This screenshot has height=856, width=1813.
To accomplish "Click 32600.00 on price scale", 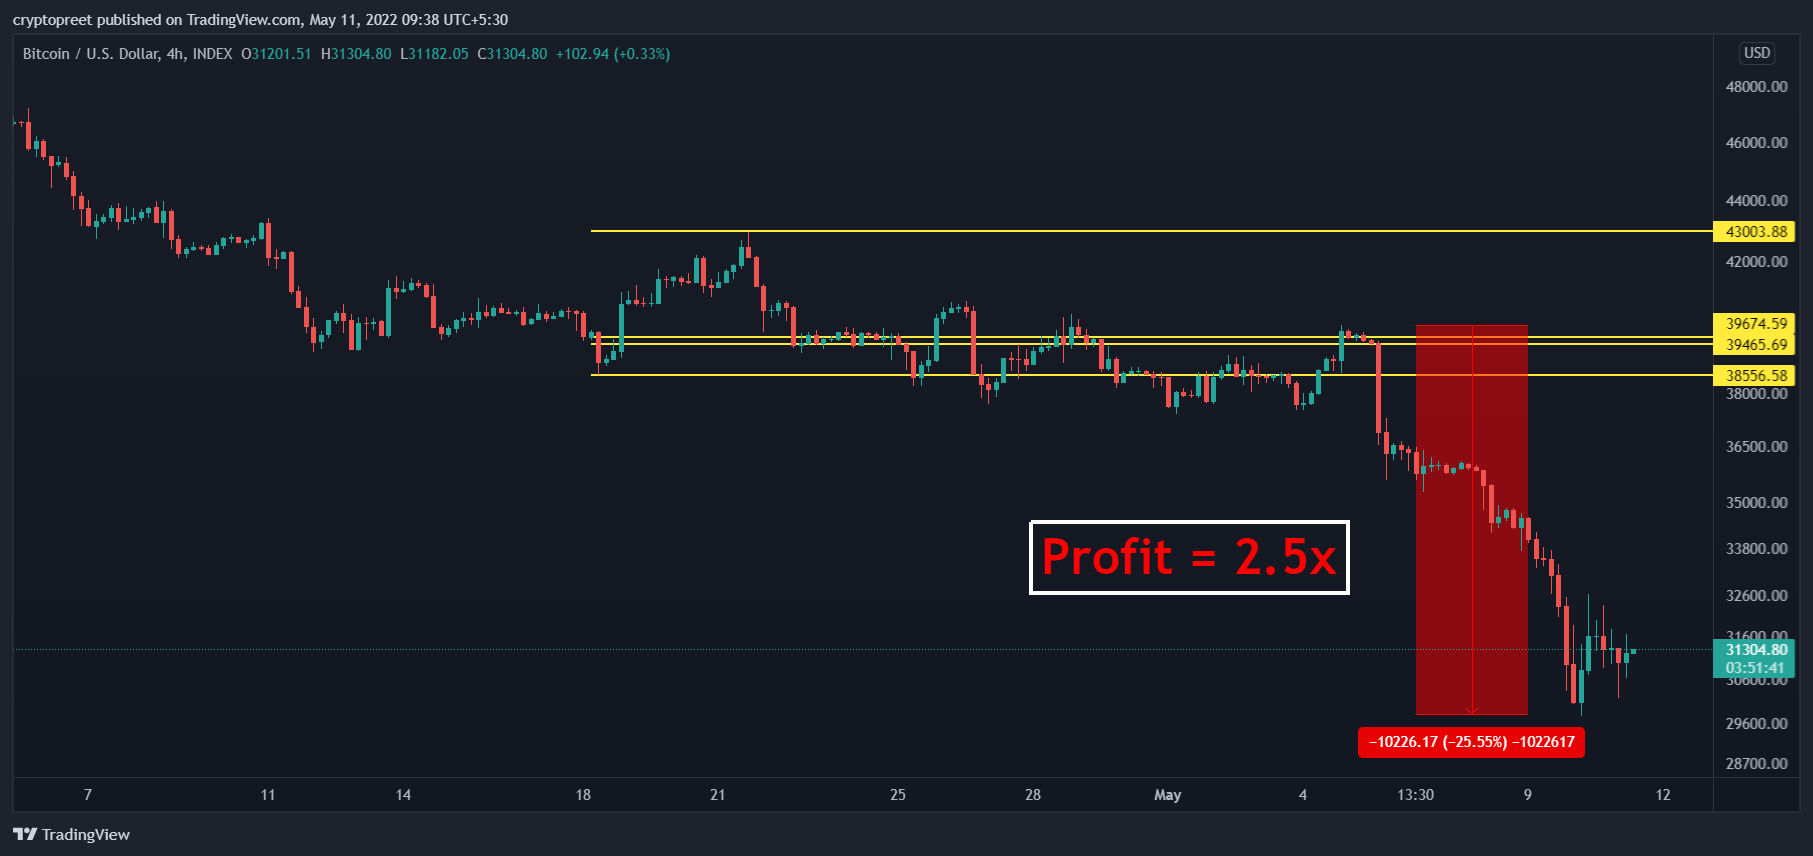I will (1757, 596).
